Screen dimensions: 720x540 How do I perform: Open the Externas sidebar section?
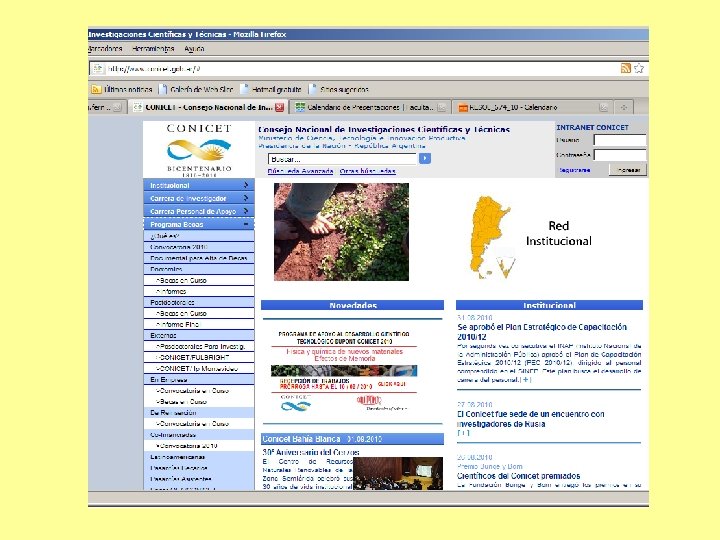pos(198,336)
